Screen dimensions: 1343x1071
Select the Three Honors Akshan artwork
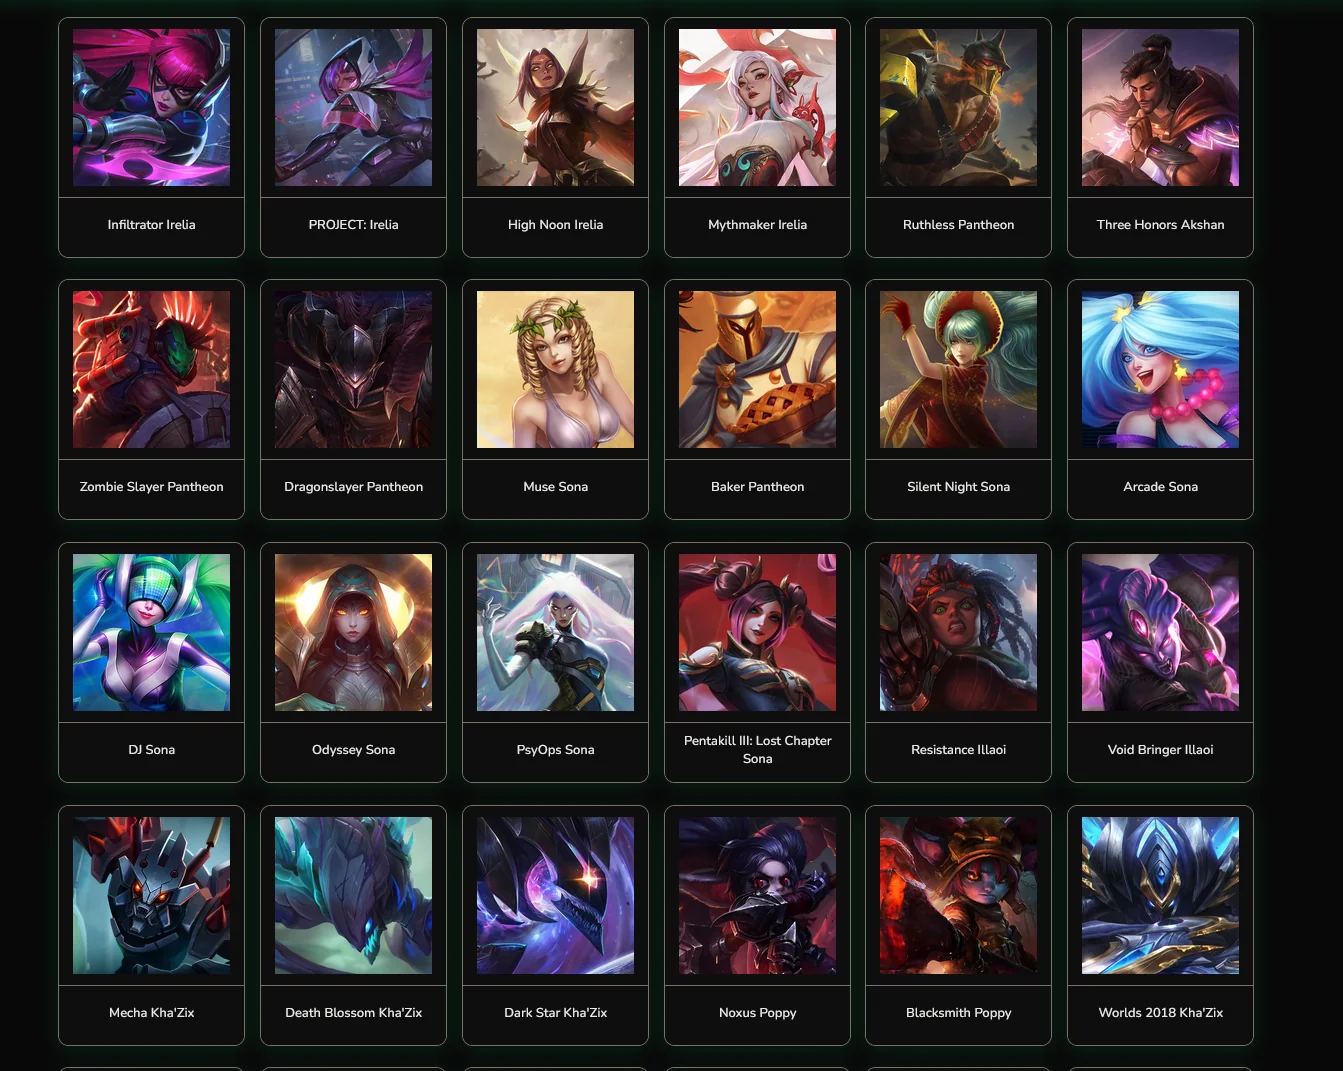point(1160,107)
